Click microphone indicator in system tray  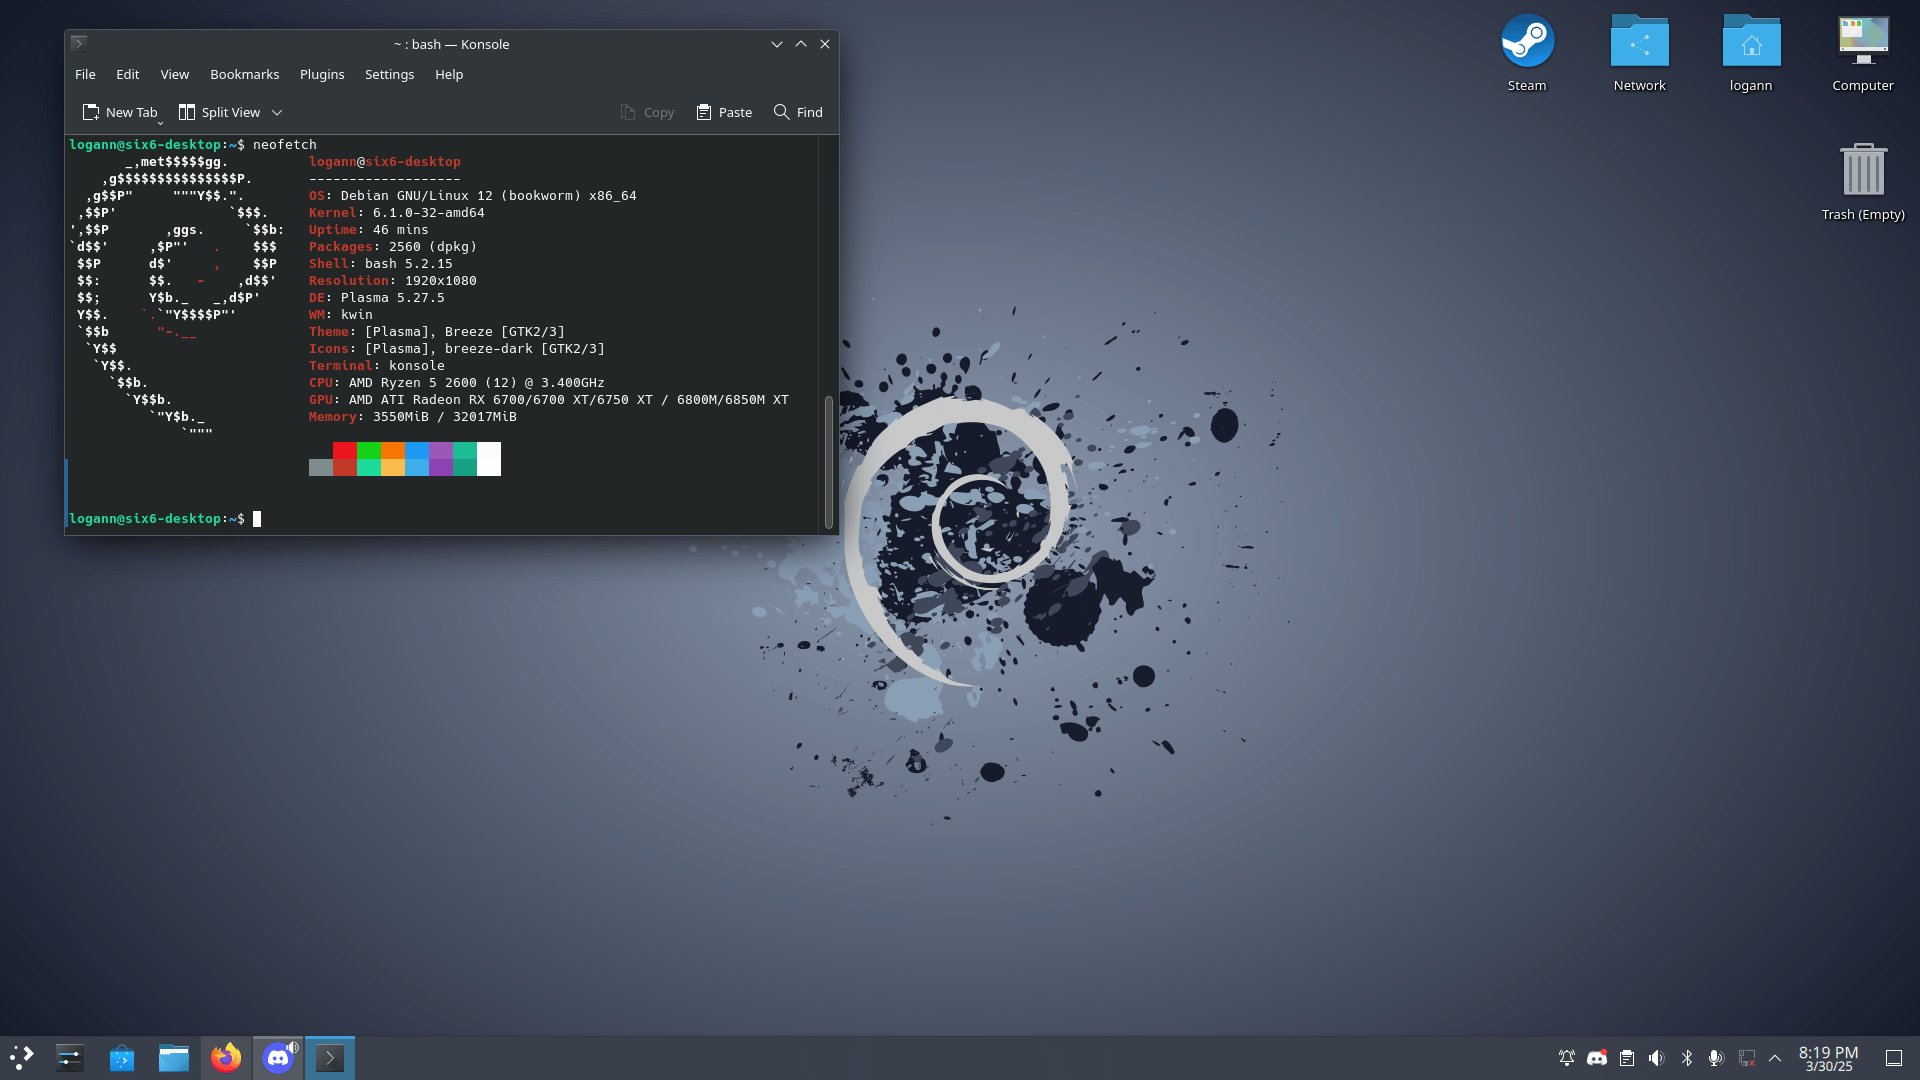1716,1058
